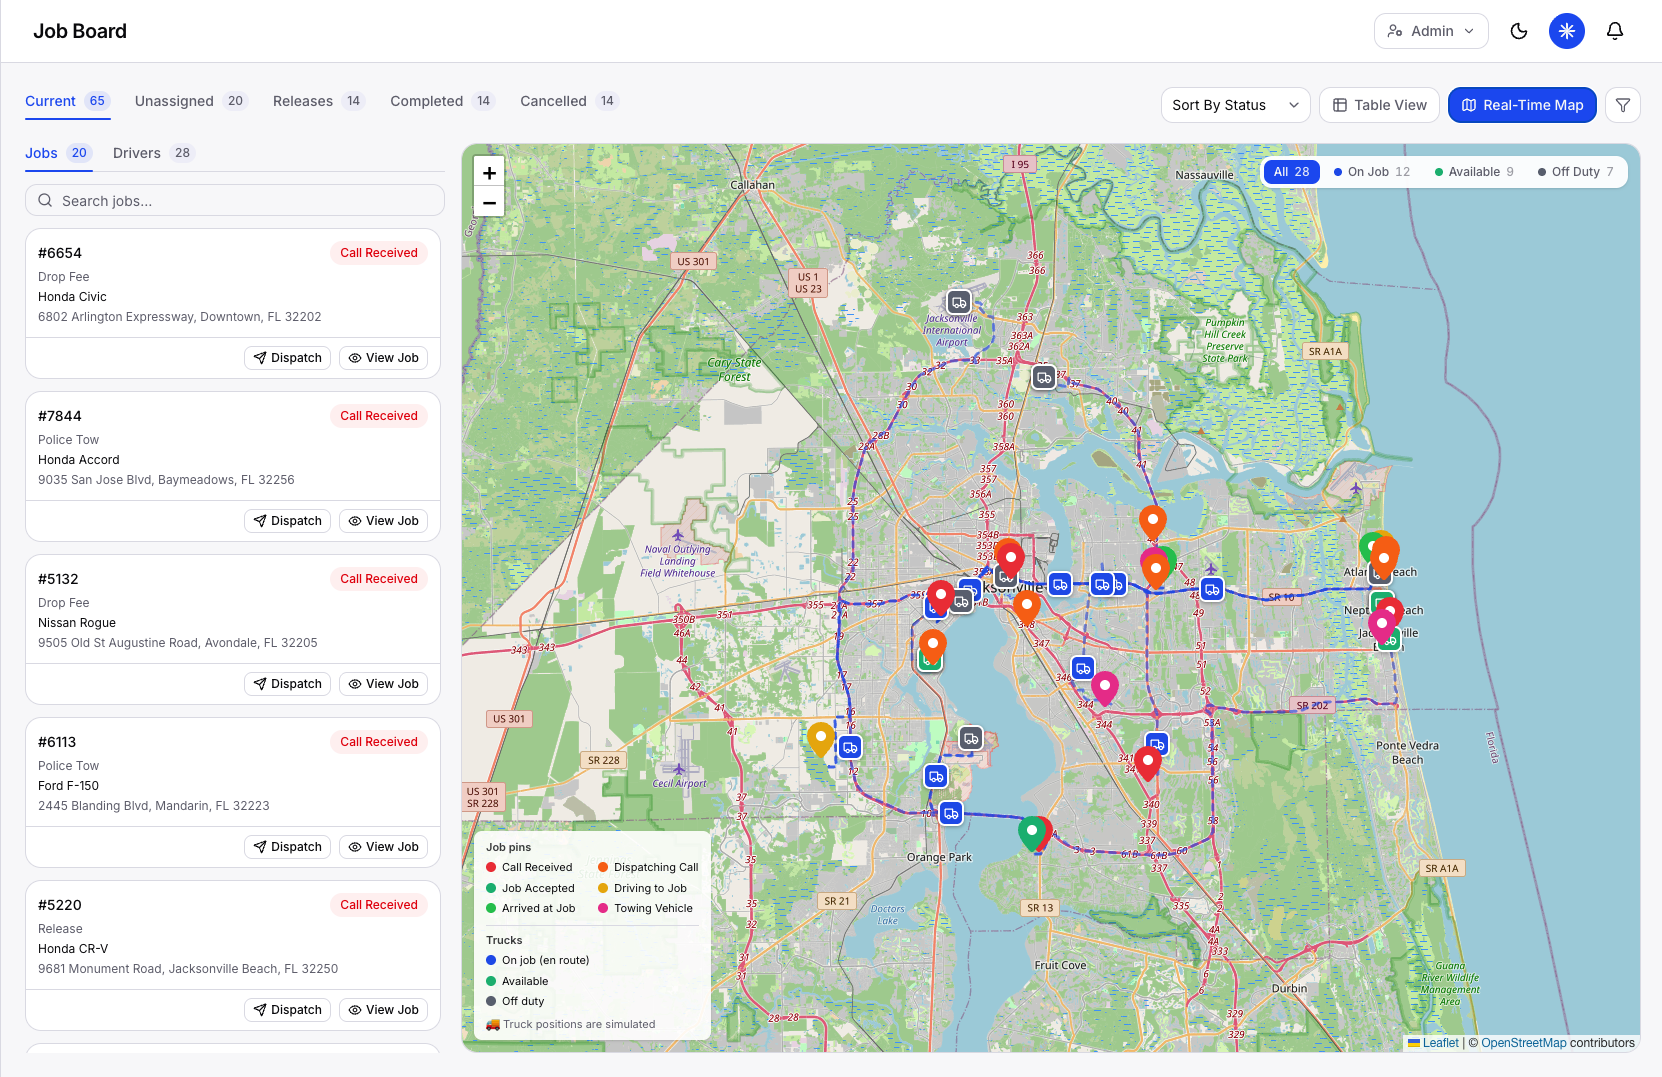Image resolution: width=1662 pixels, height=1077 pixels.
Task: Click the search magnifier icon
Action: [x=45, y=201]
